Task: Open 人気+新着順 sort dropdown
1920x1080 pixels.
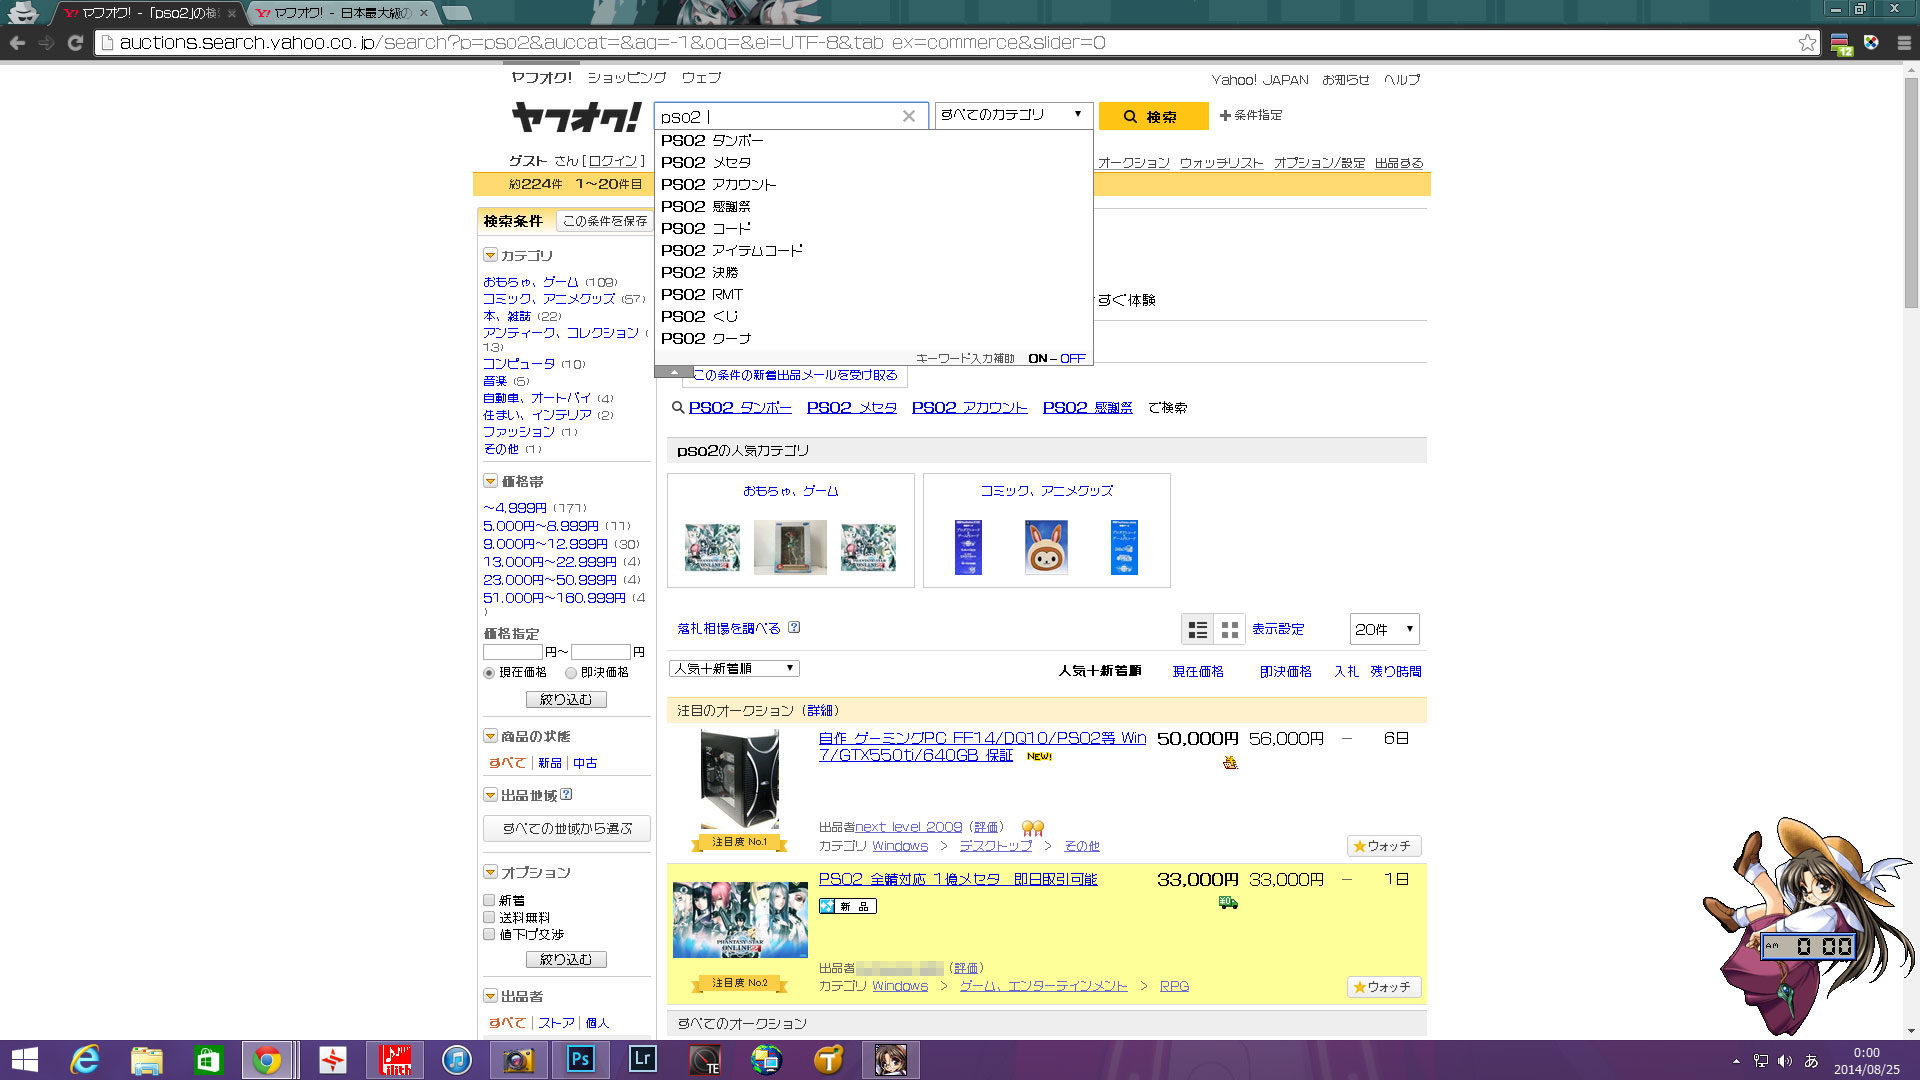Action: pyautogui.click(x=734, y=668)
